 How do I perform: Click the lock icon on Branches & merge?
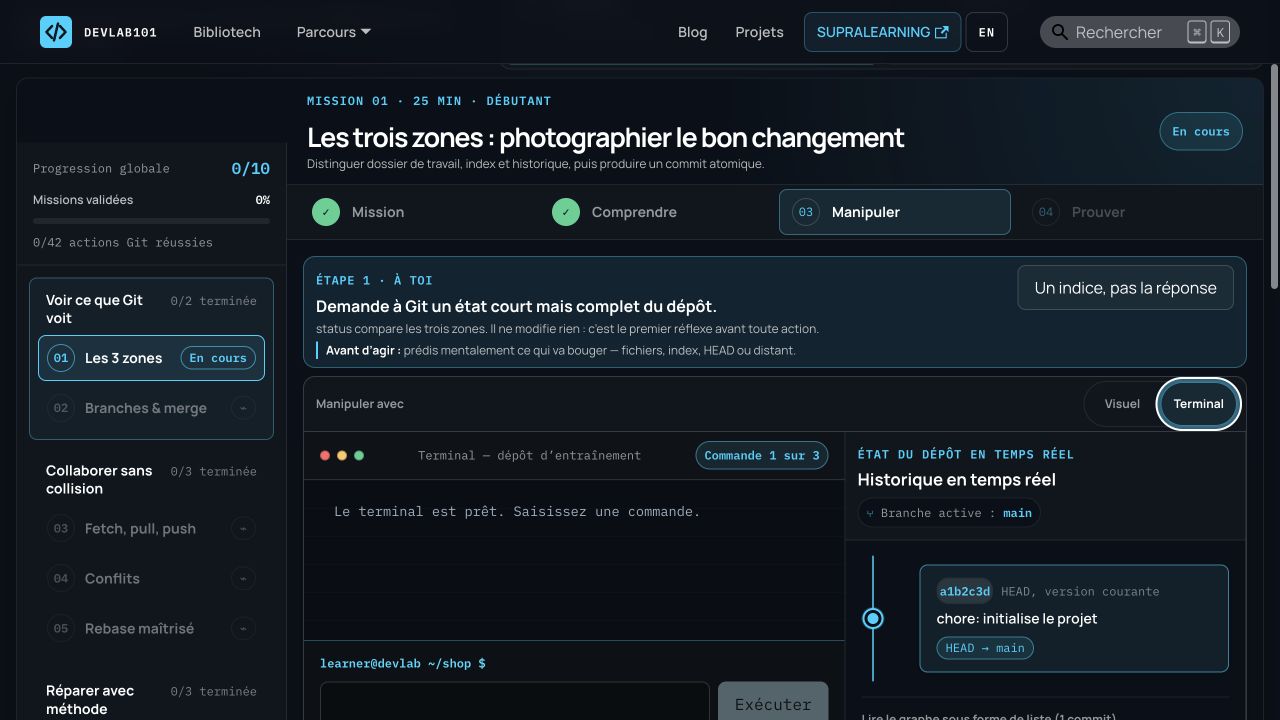point(242,408)
